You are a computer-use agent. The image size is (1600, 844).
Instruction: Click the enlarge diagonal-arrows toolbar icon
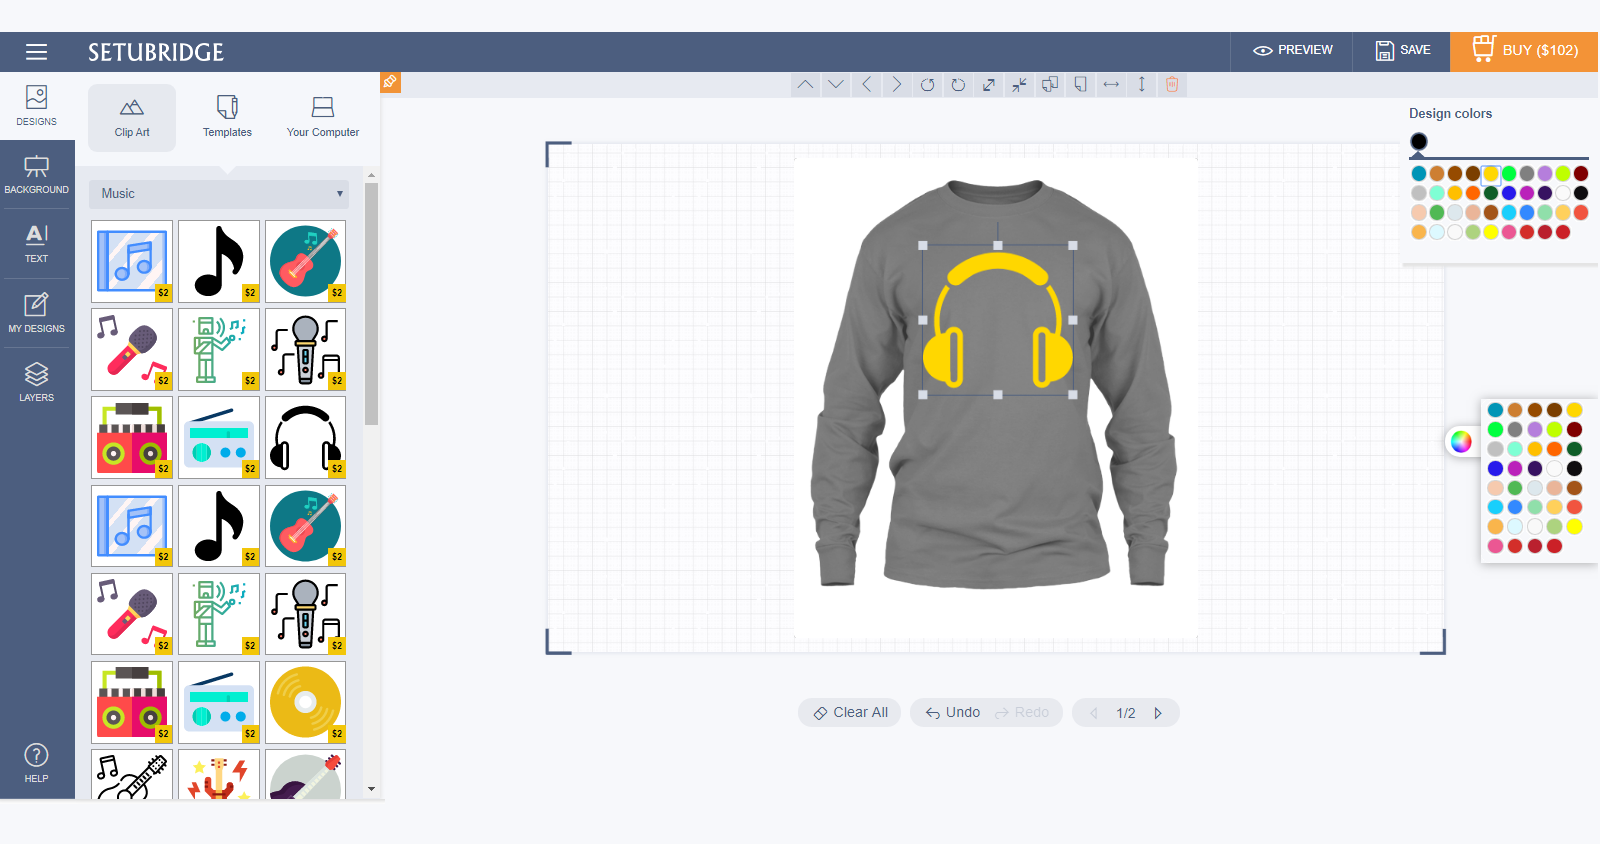click(989, 85)
